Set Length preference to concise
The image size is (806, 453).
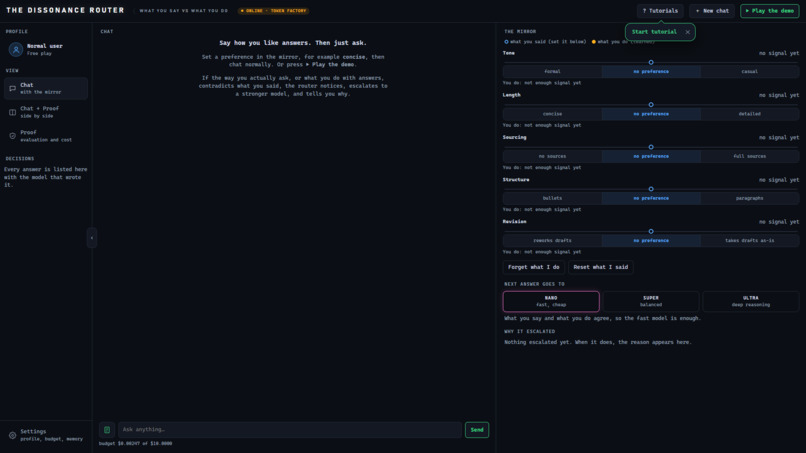(x=552, y=114)
